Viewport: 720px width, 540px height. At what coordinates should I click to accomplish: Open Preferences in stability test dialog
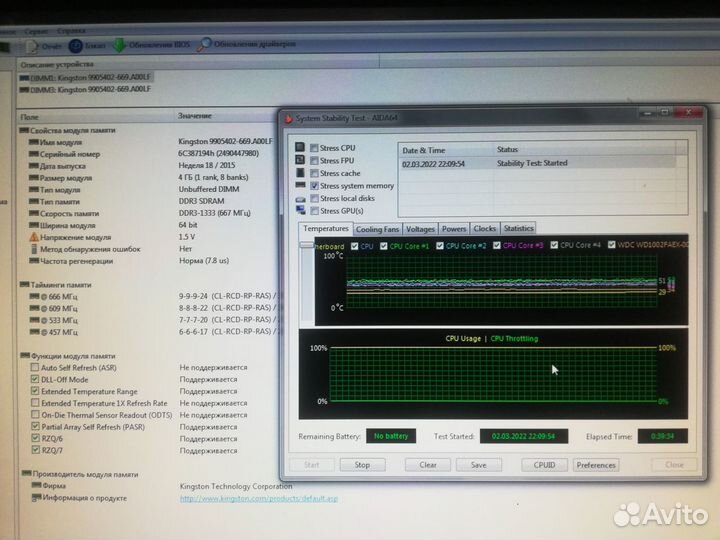click(596, 465)
